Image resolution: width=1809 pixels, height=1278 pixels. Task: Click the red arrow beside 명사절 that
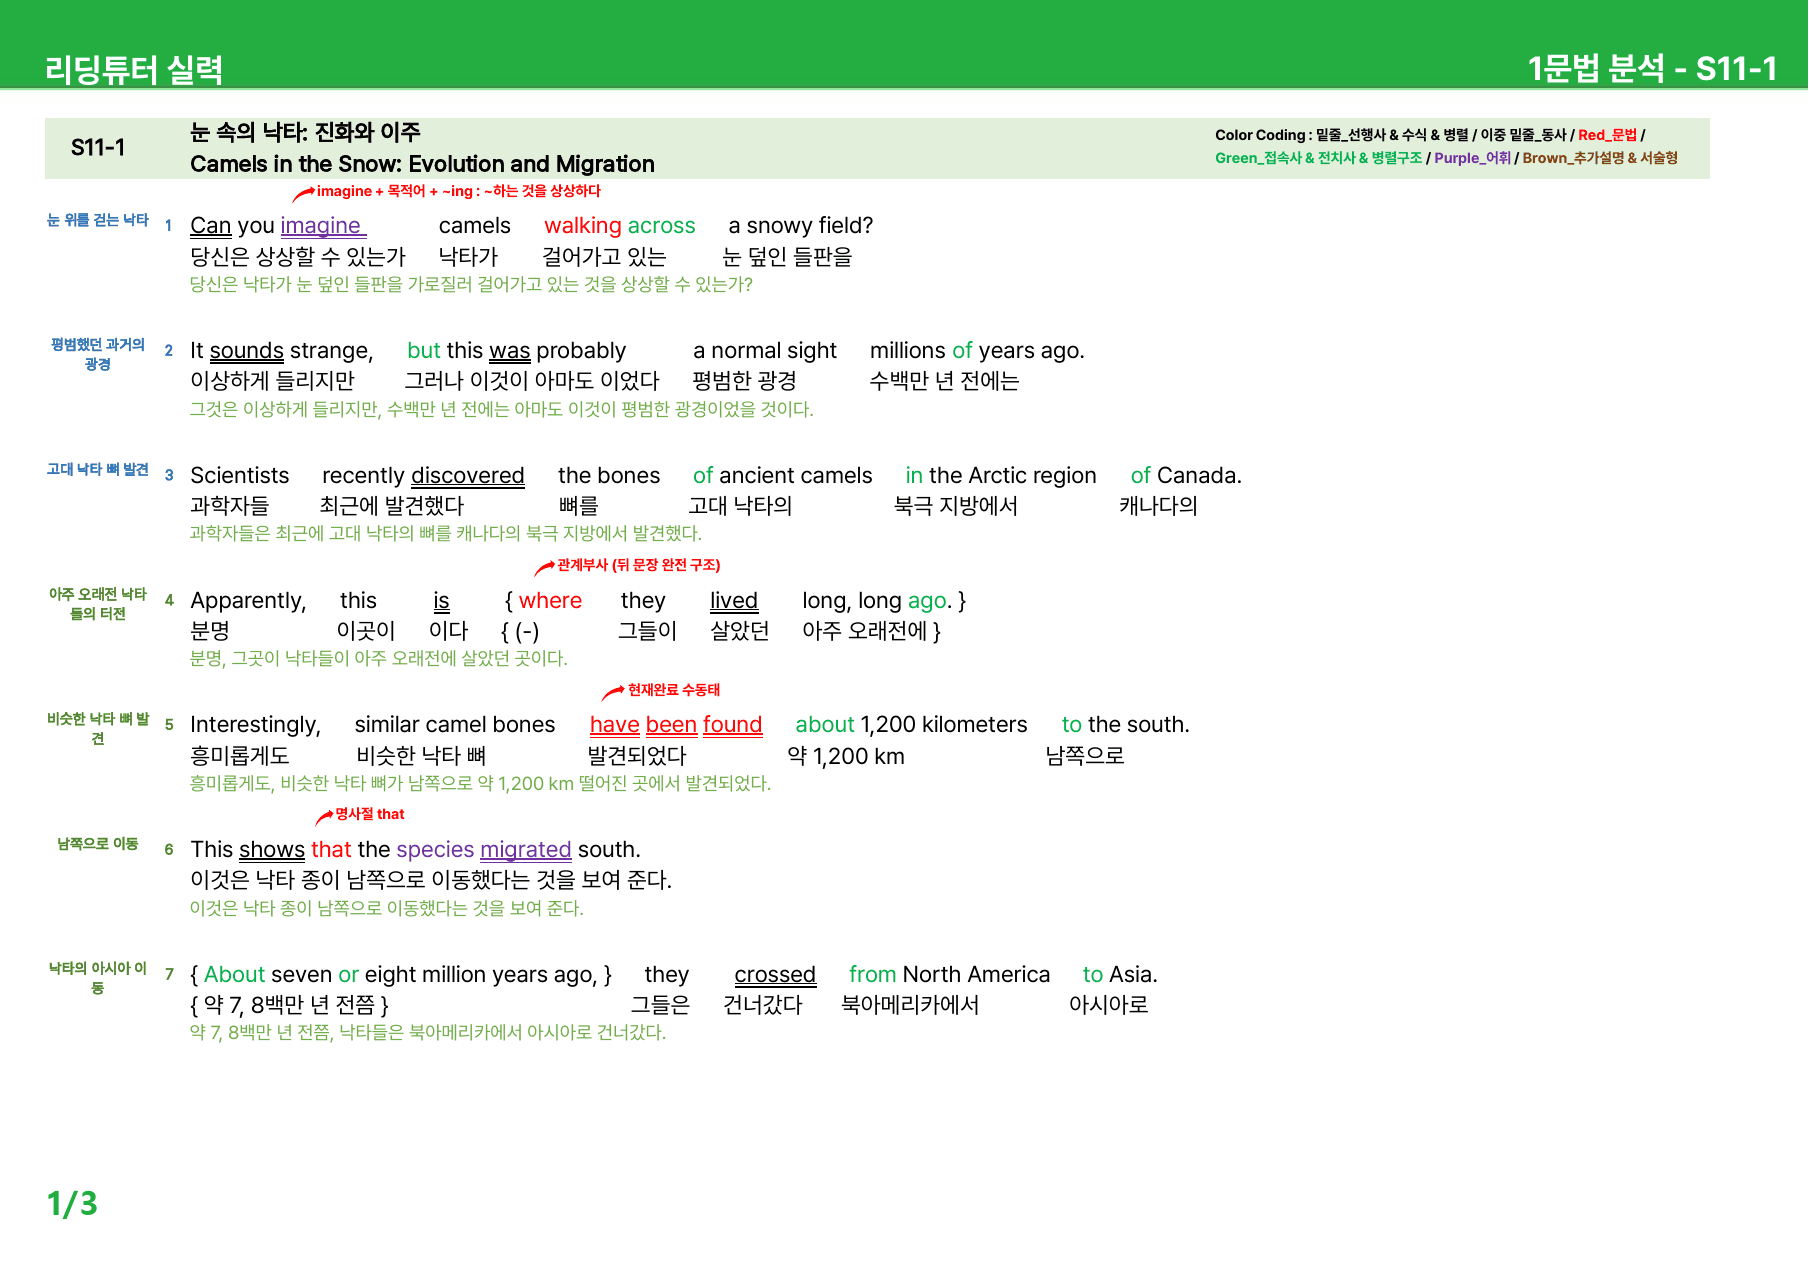(324, 818)
